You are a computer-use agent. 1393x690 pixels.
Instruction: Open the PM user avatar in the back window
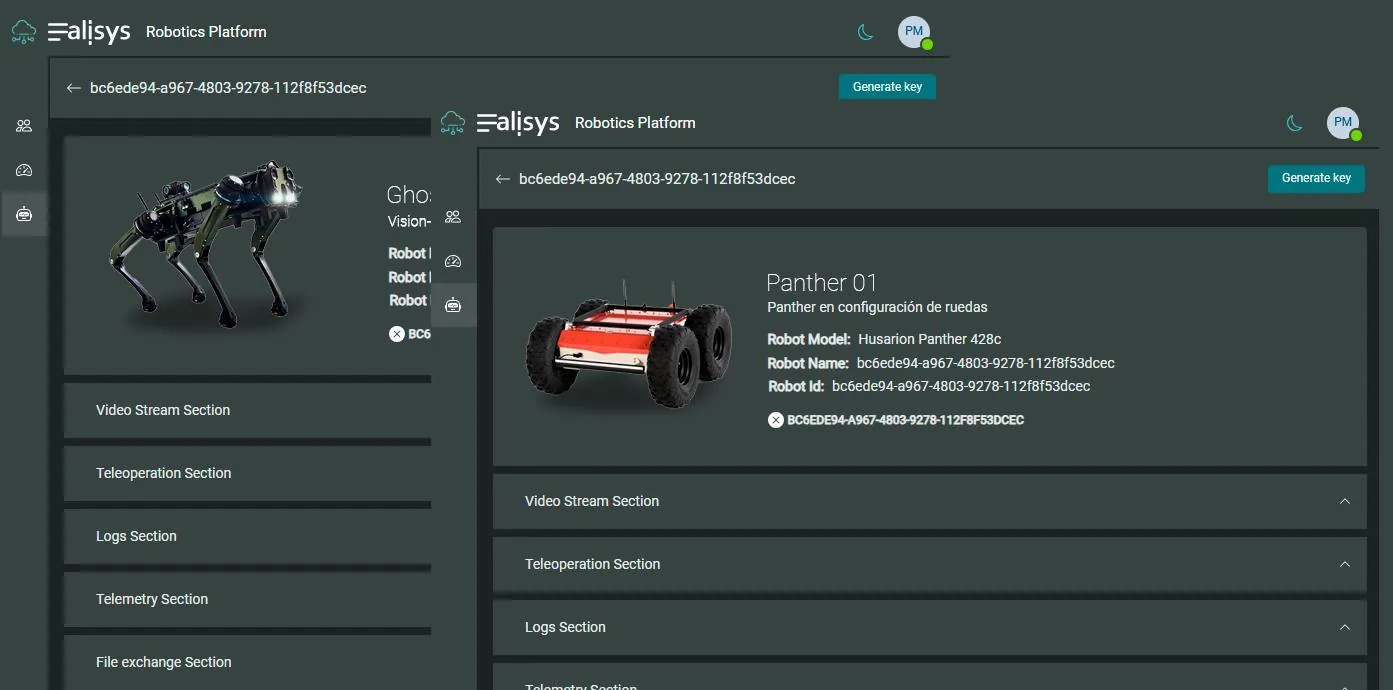tap(914, 32)
